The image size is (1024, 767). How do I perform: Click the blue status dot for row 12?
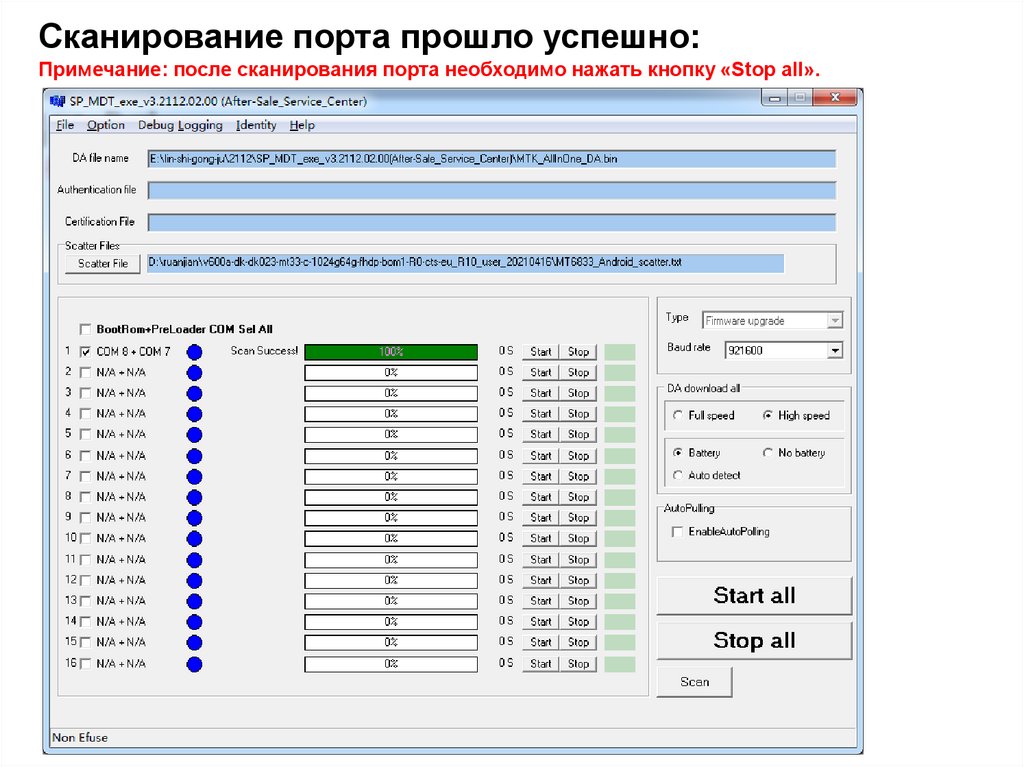coord(194,581)
